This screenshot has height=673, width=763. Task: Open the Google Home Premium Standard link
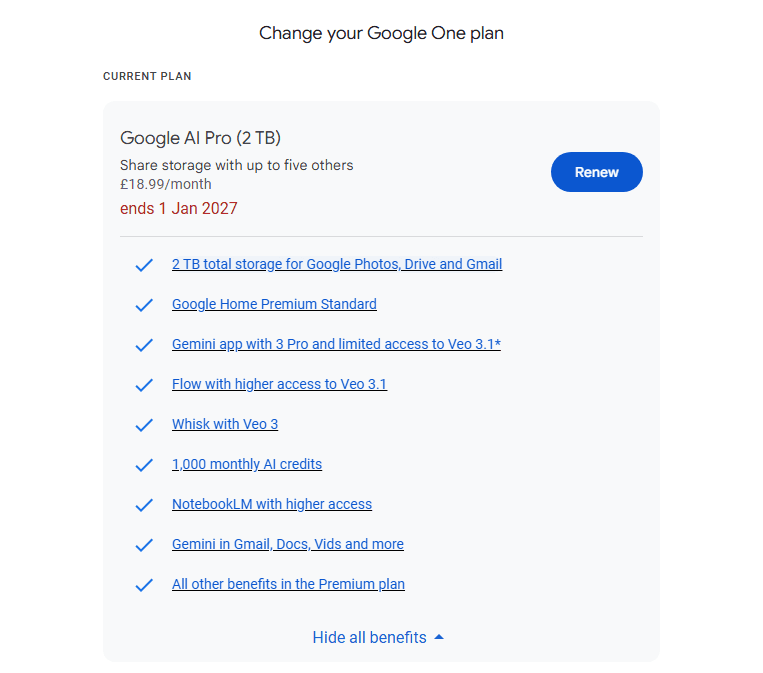(274, 304)
